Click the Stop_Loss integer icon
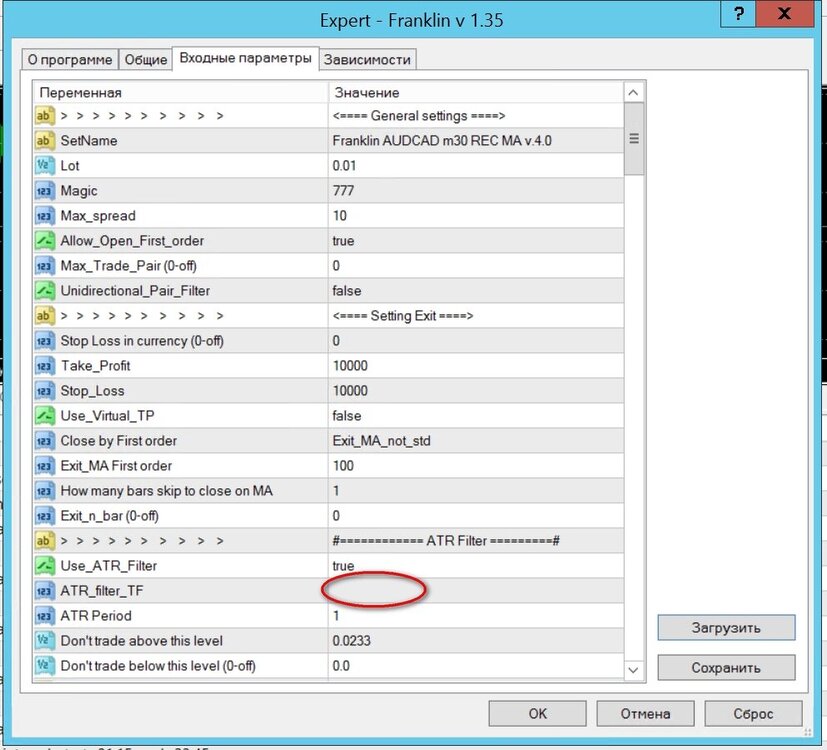 pos(44,391)
